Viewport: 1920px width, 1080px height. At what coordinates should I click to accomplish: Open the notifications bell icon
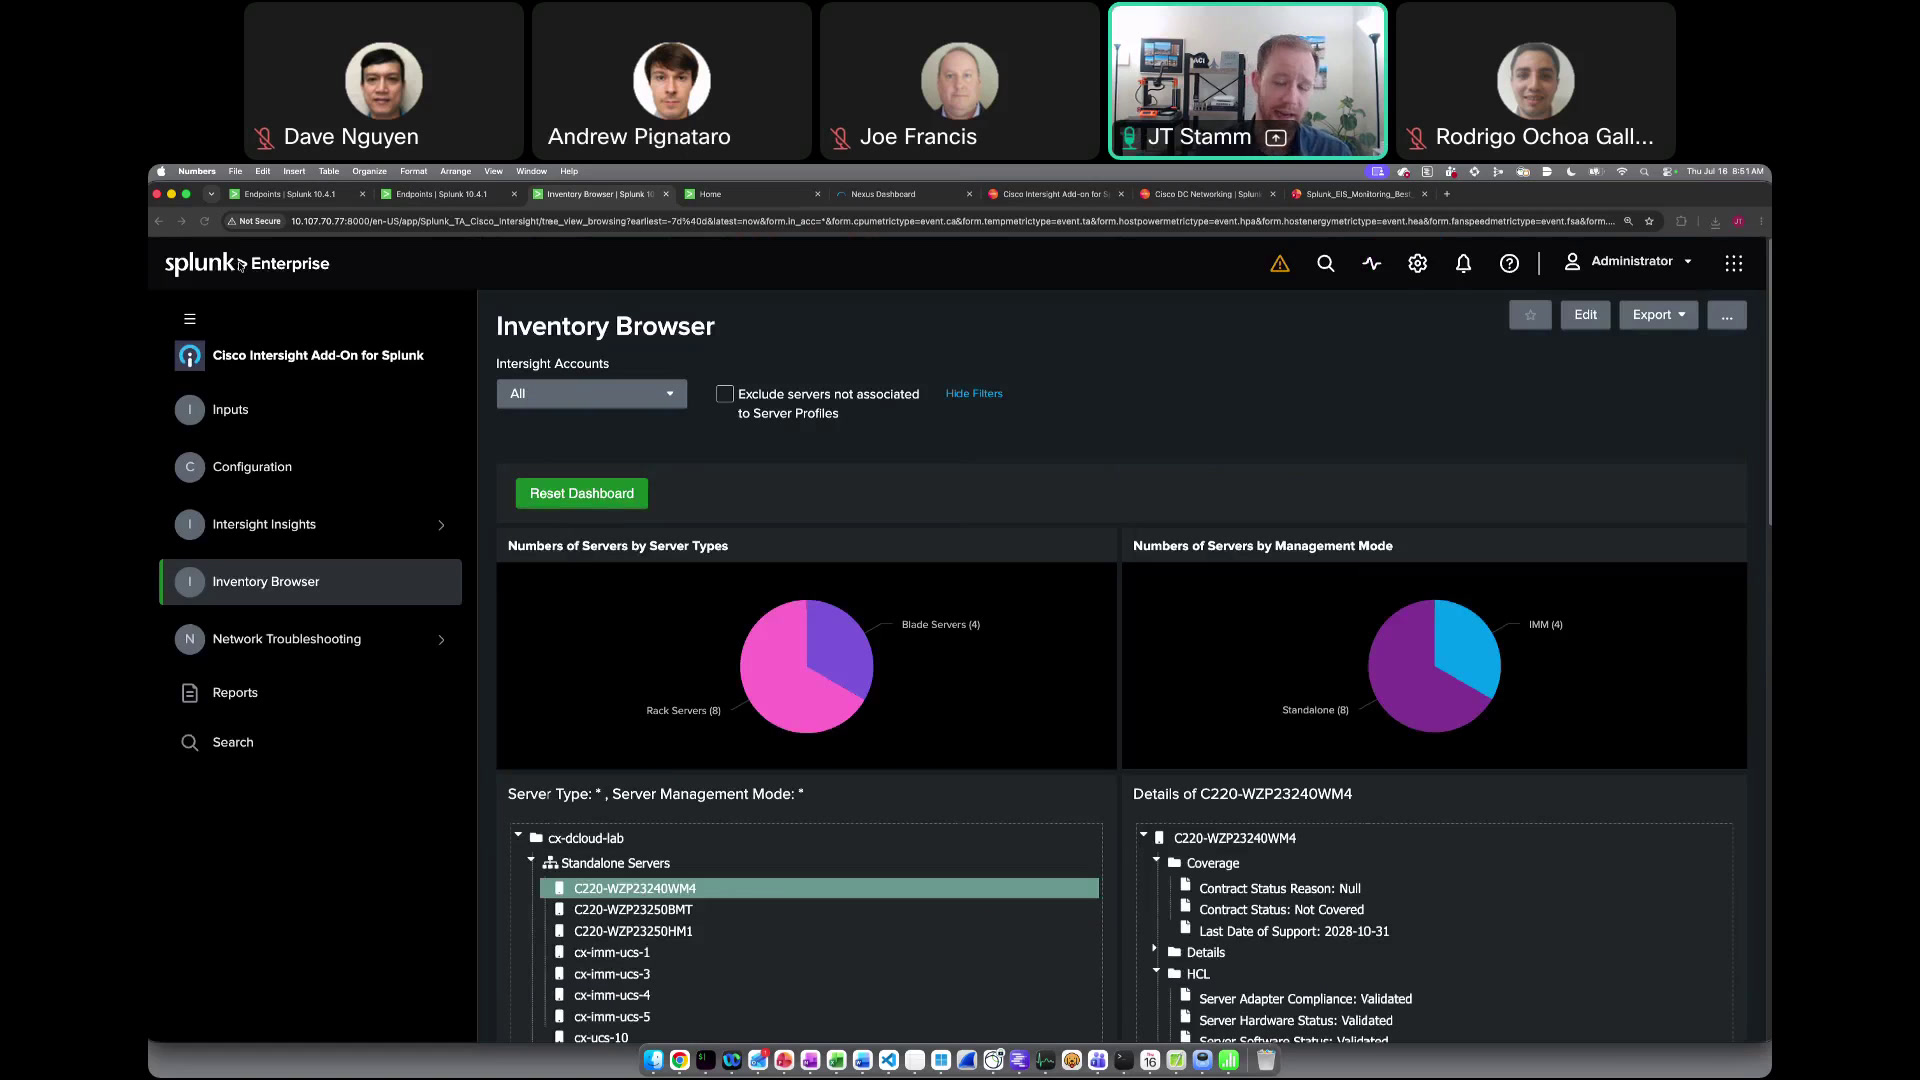(x=1463, y=264)
